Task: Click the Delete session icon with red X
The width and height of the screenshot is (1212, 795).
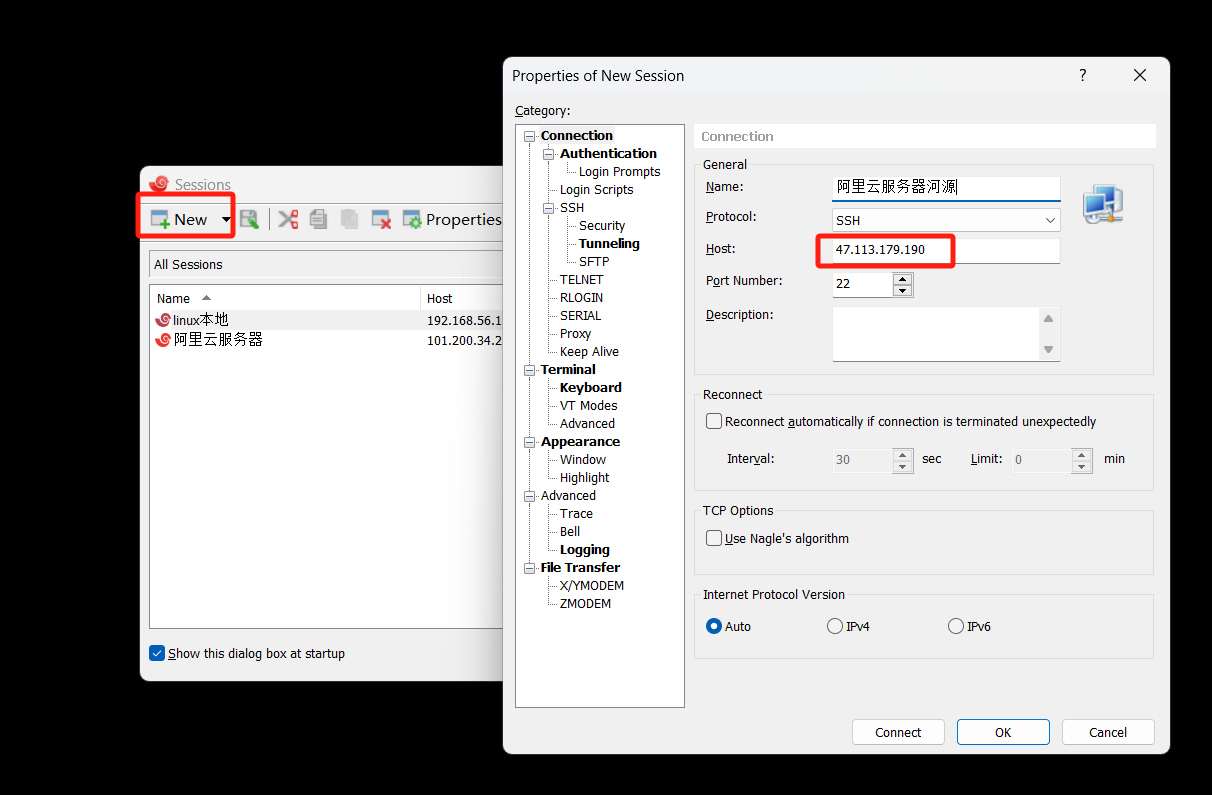Action: (381, 219)
